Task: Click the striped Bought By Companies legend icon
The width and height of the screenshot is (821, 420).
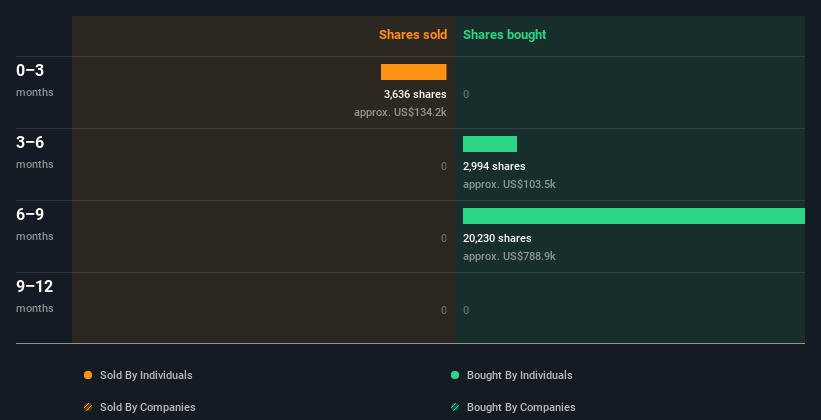Action: click(x=455, y=407)
